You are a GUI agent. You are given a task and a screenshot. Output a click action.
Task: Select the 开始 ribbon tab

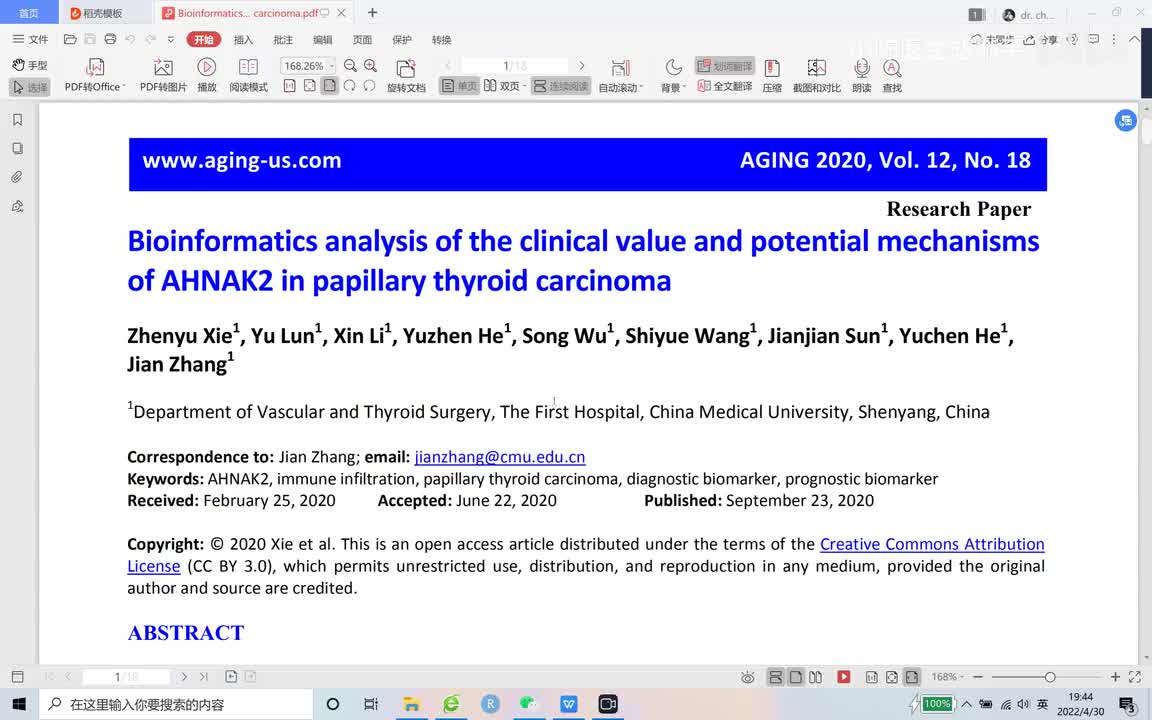[204, 40]
